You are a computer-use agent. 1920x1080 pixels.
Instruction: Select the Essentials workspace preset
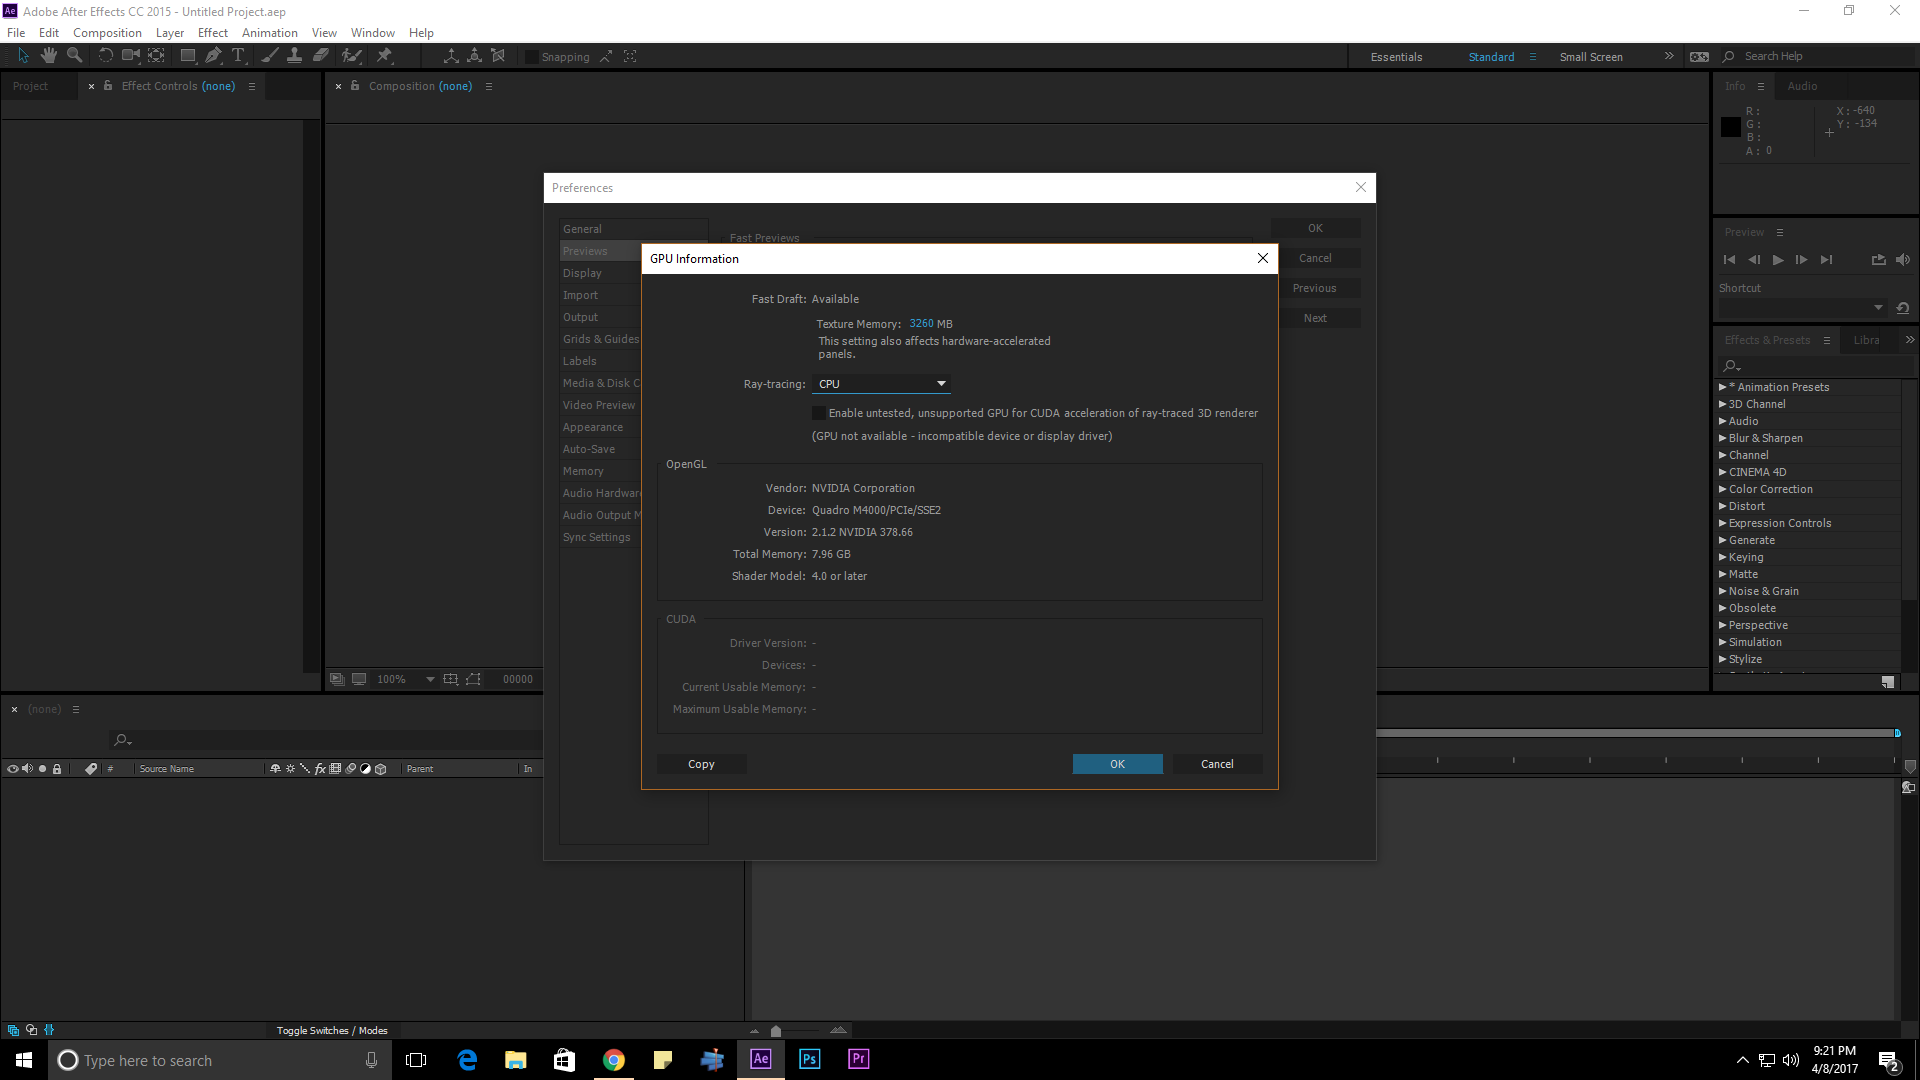coord(1394,55)
